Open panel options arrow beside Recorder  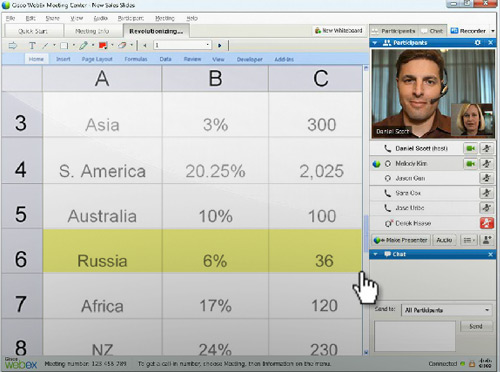pyautogui.click(x=493, y=31)
